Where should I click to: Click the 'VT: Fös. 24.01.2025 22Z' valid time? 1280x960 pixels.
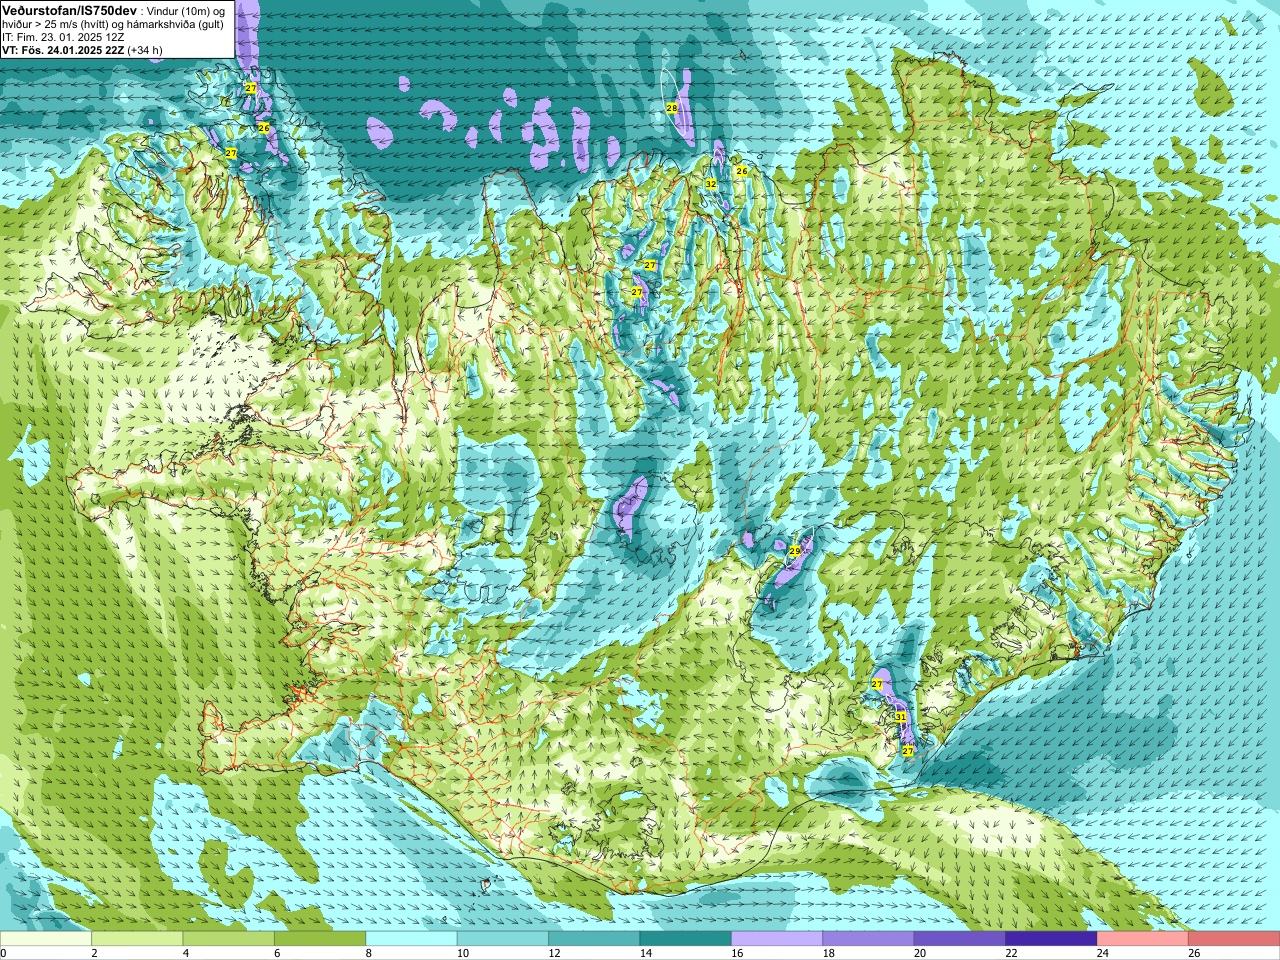pos(63,50)
